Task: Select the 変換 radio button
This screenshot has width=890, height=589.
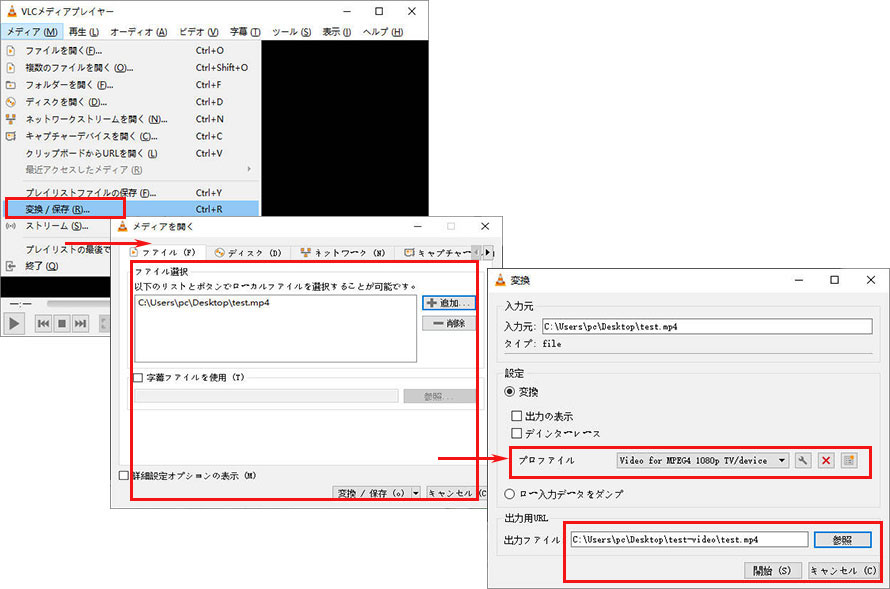Action: tap(510, 392)
